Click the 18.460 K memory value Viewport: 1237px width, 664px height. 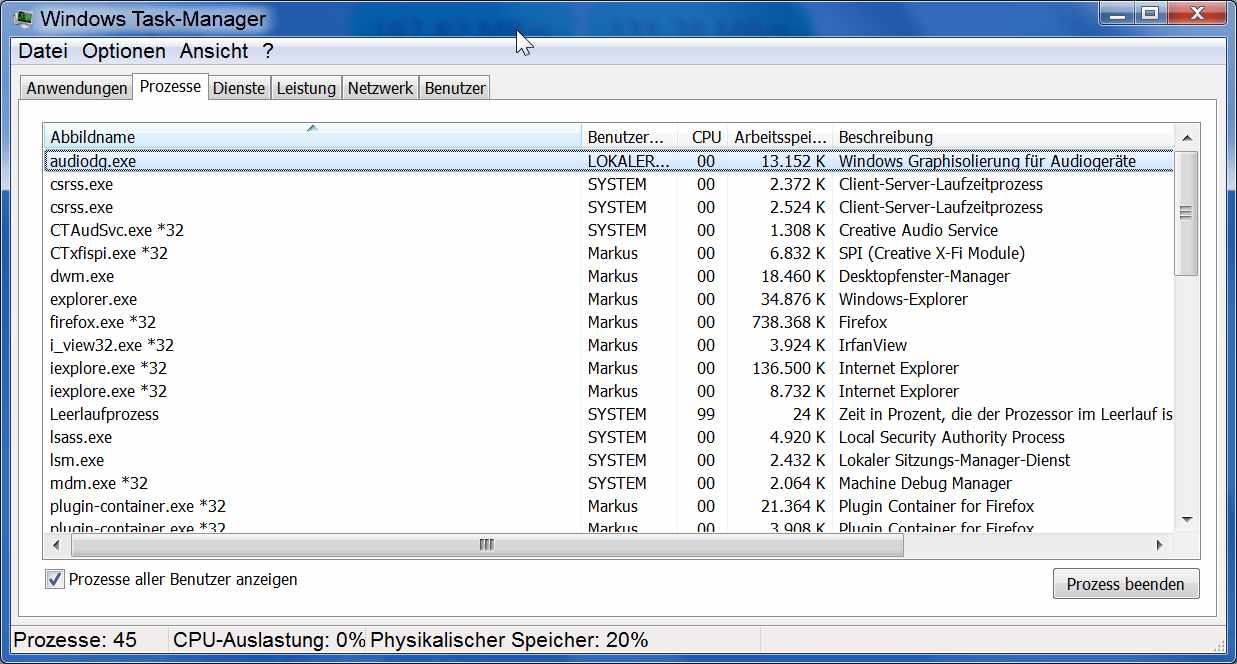[793, 276]
